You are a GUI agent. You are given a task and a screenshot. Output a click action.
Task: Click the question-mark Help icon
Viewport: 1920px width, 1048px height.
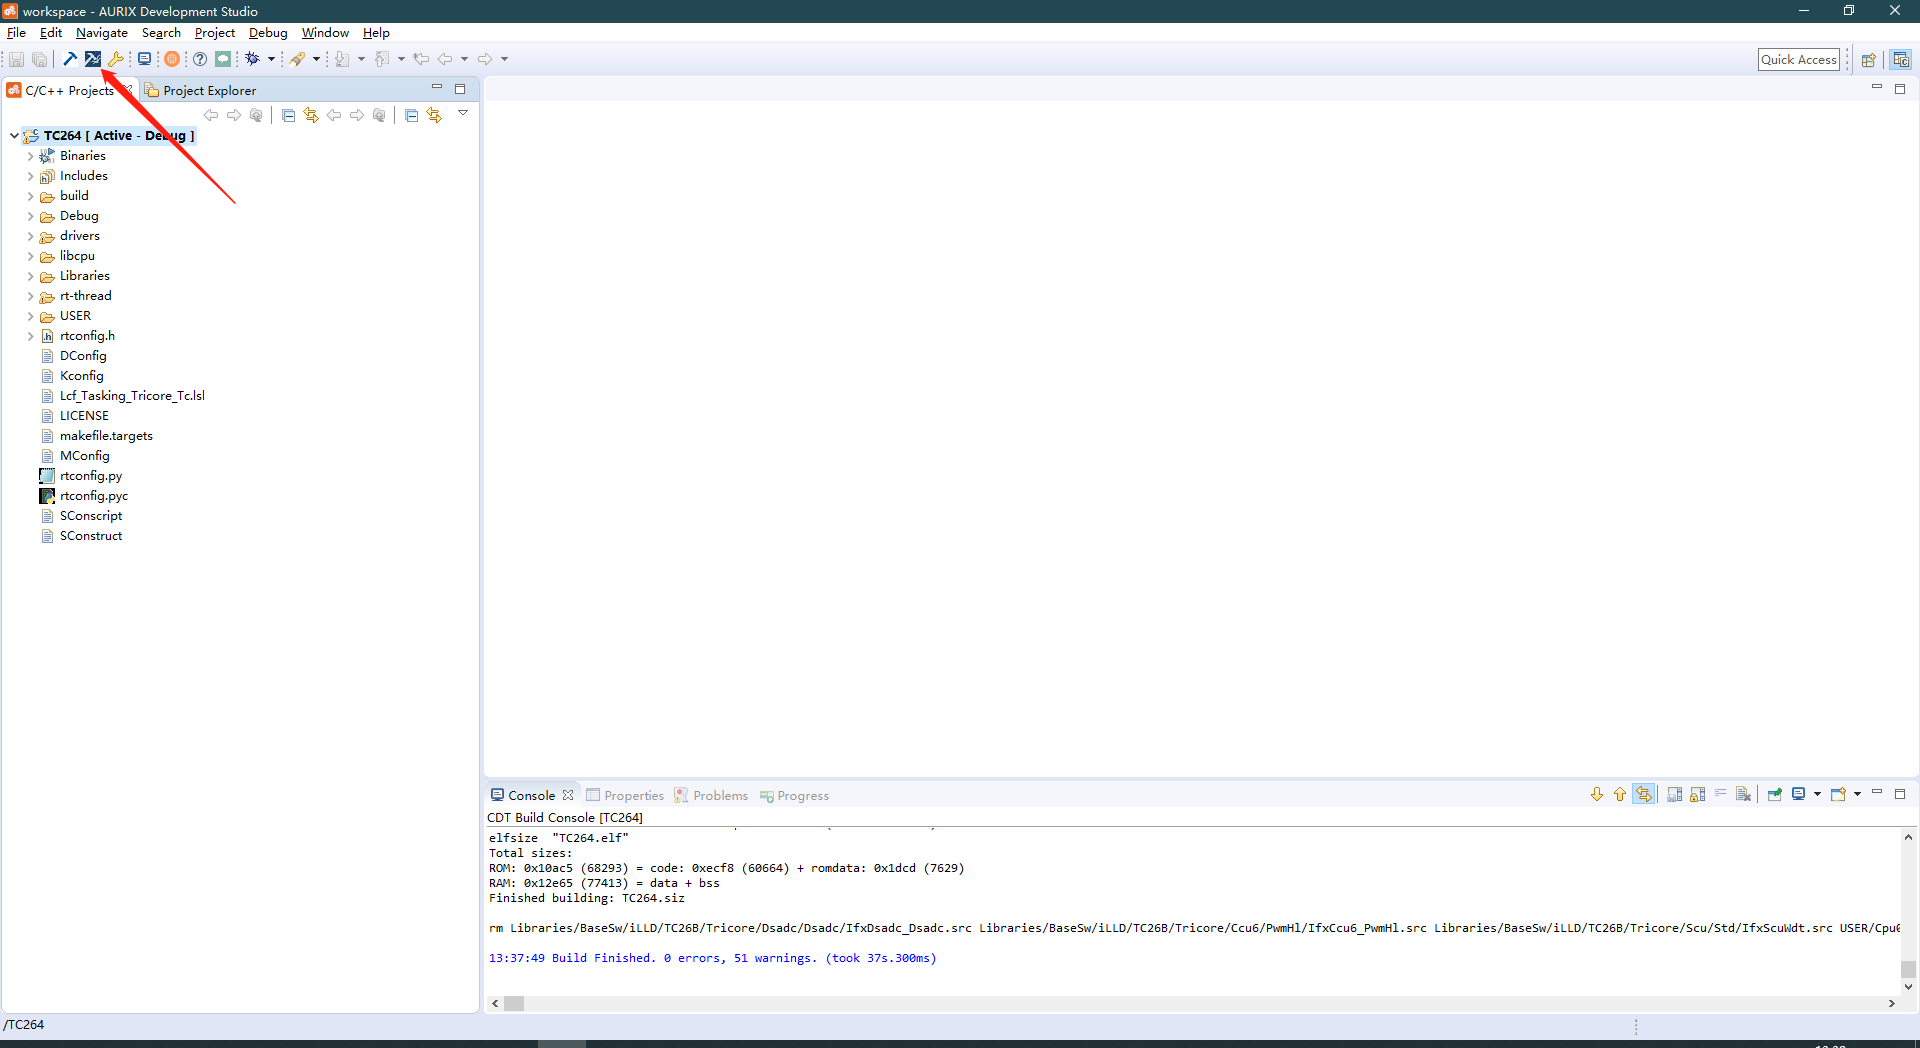click(200, 59)
